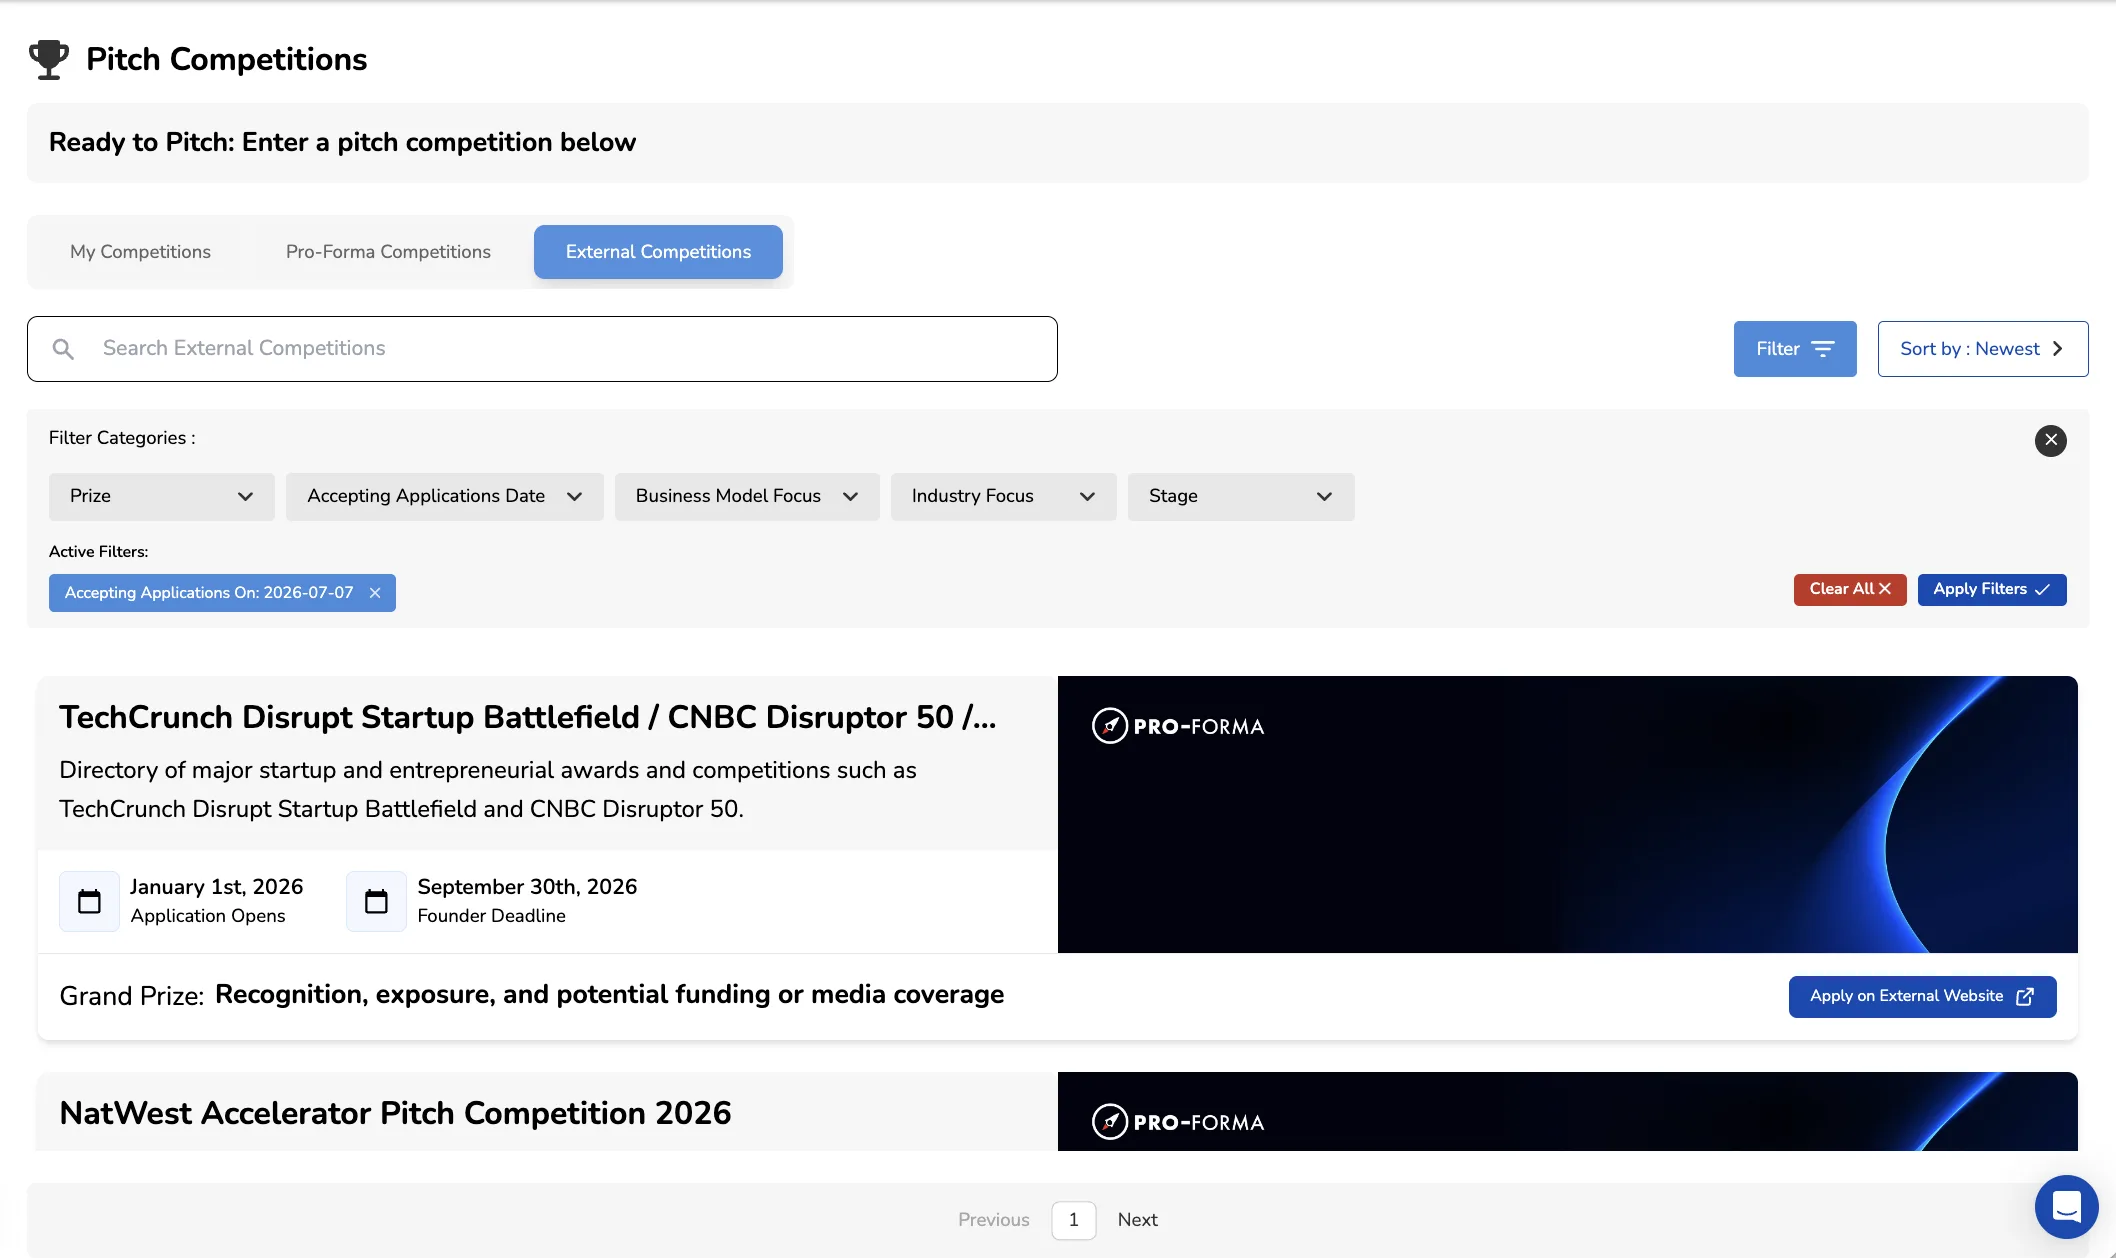Switch to Pro-Forma Competitions tab

pyautogui.click(x=388, y=252)
